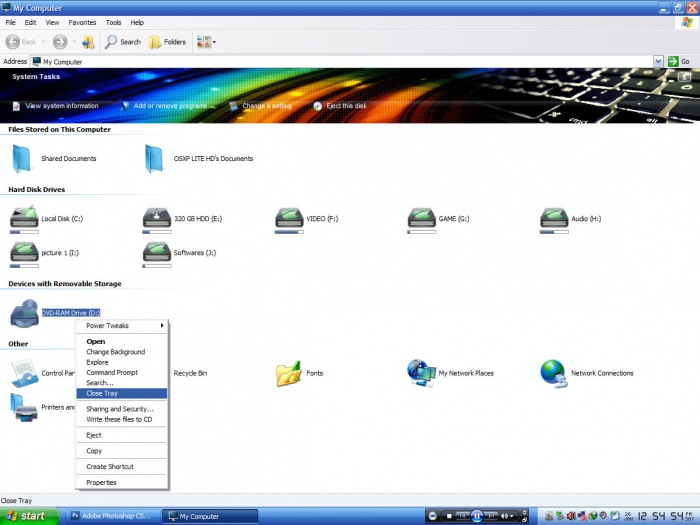Open the Fonts folder icon
This screenshot has width=700, height=525.
click(289, 373)
